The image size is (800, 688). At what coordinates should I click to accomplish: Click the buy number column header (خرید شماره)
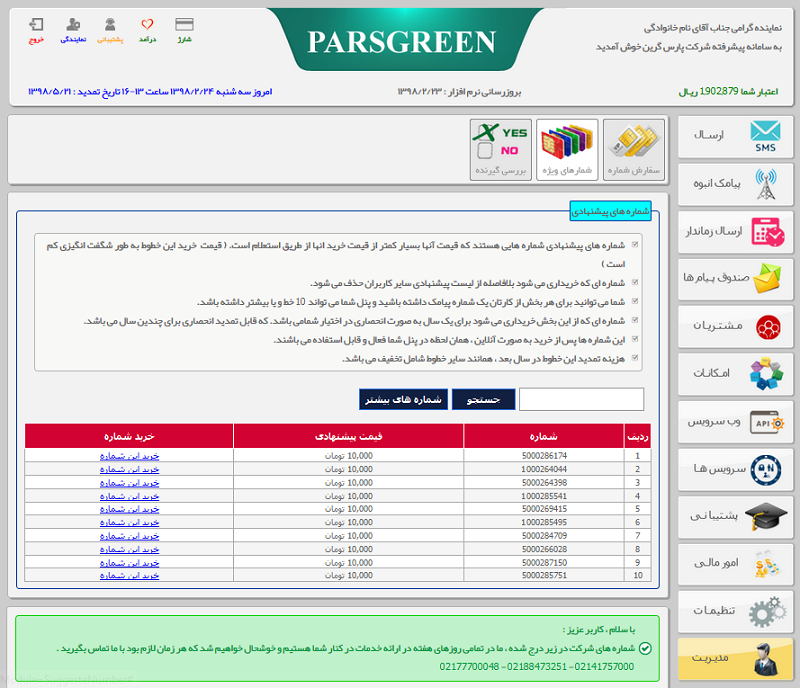(x=129, y=436)
